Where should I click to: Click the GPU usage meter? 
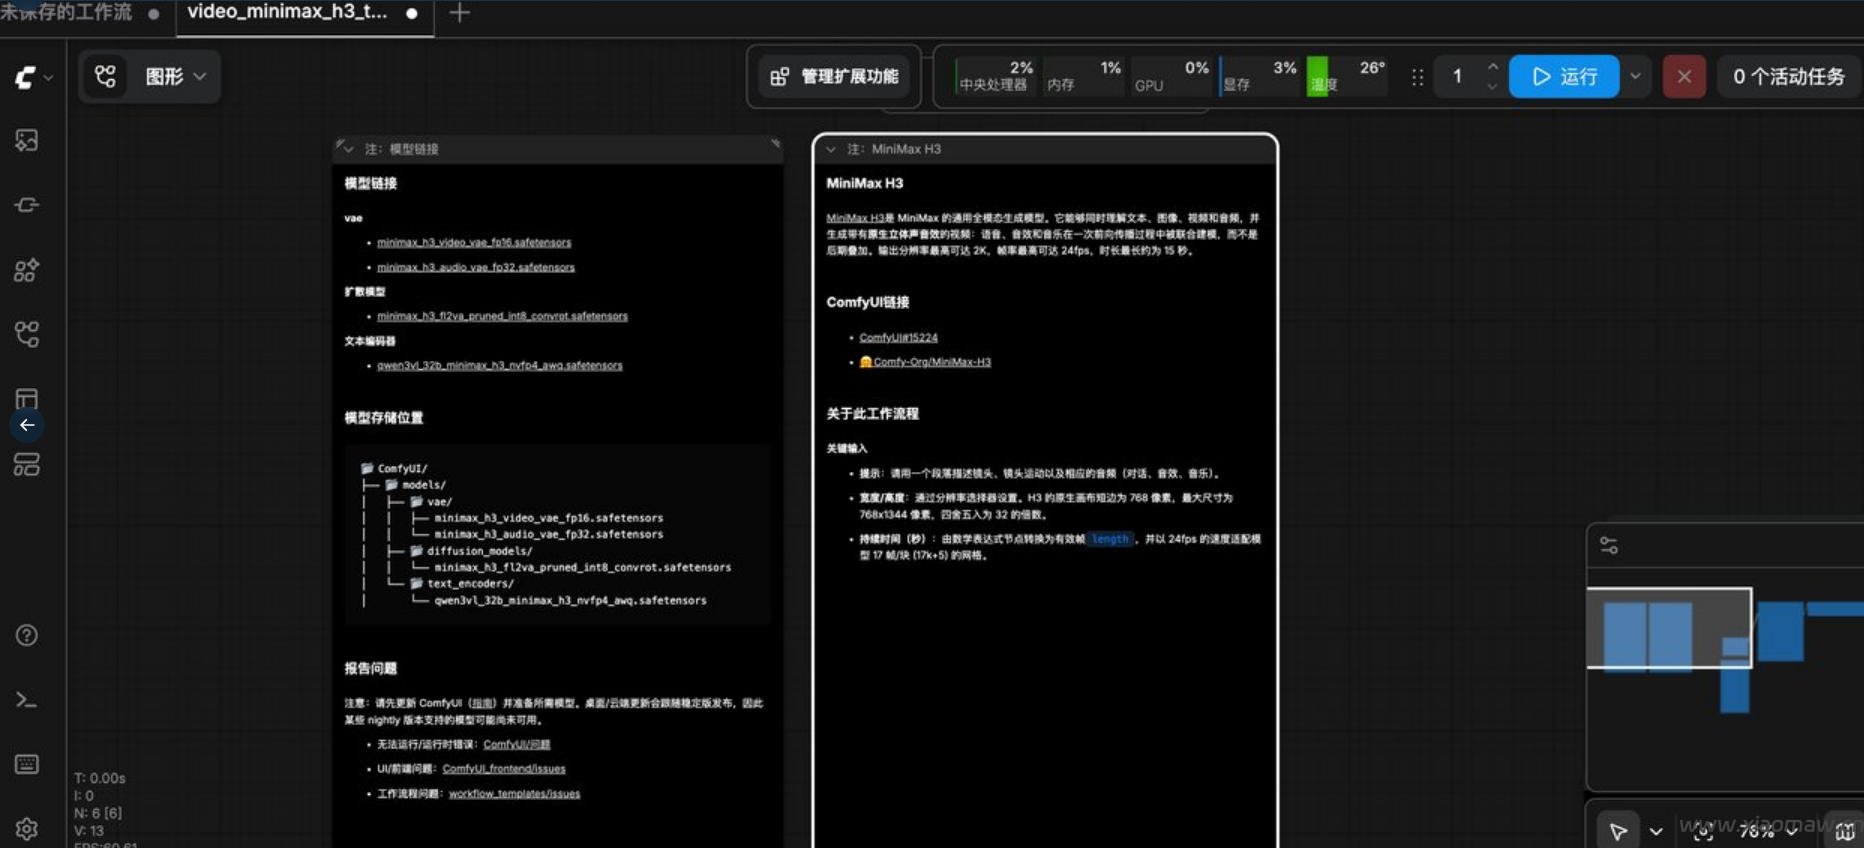[1171, 76]
